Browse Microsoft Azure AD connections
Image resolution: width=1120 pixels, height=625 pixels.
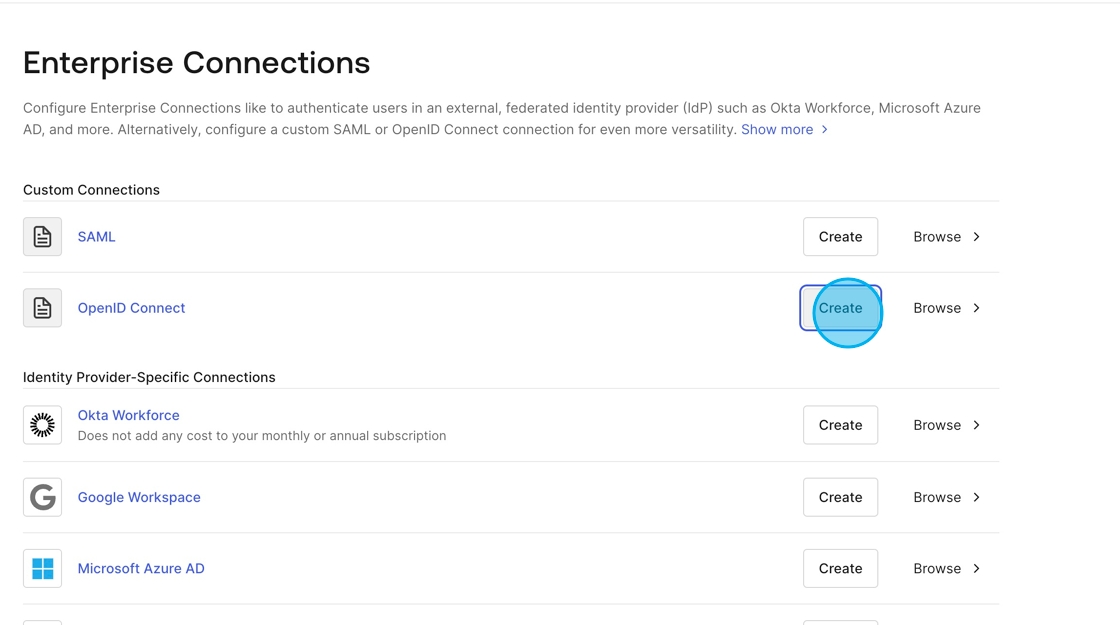tap(946, 569)
